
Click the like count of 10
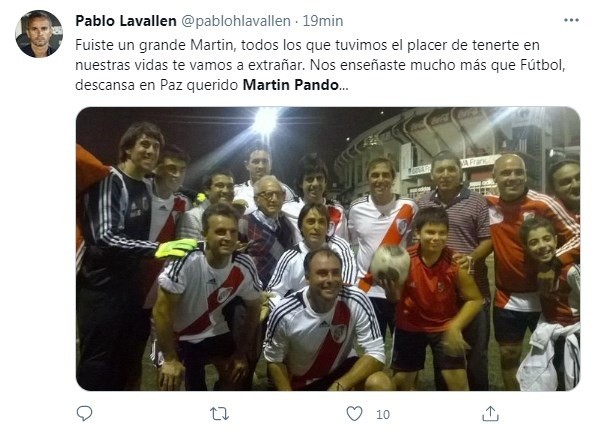(383, 414)
